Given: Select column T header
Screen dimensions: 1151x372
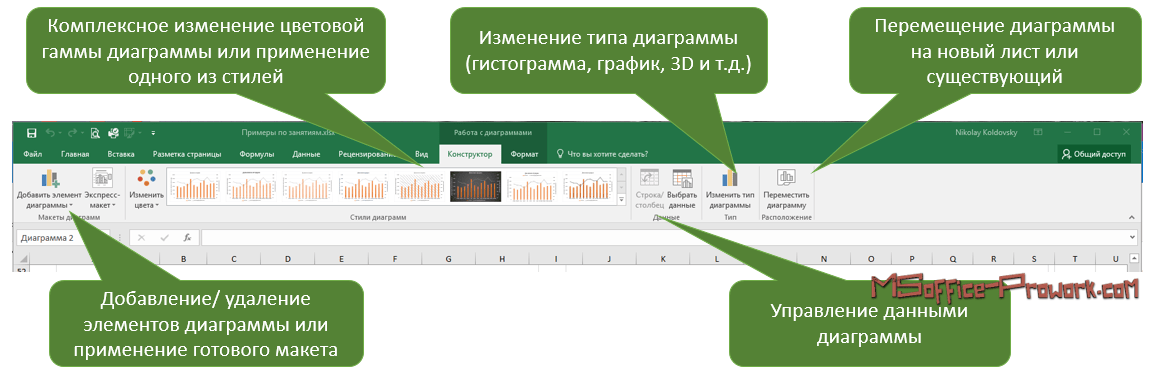Looking at the screenshot, I should pyautogui.click(x=1075, y=259).
